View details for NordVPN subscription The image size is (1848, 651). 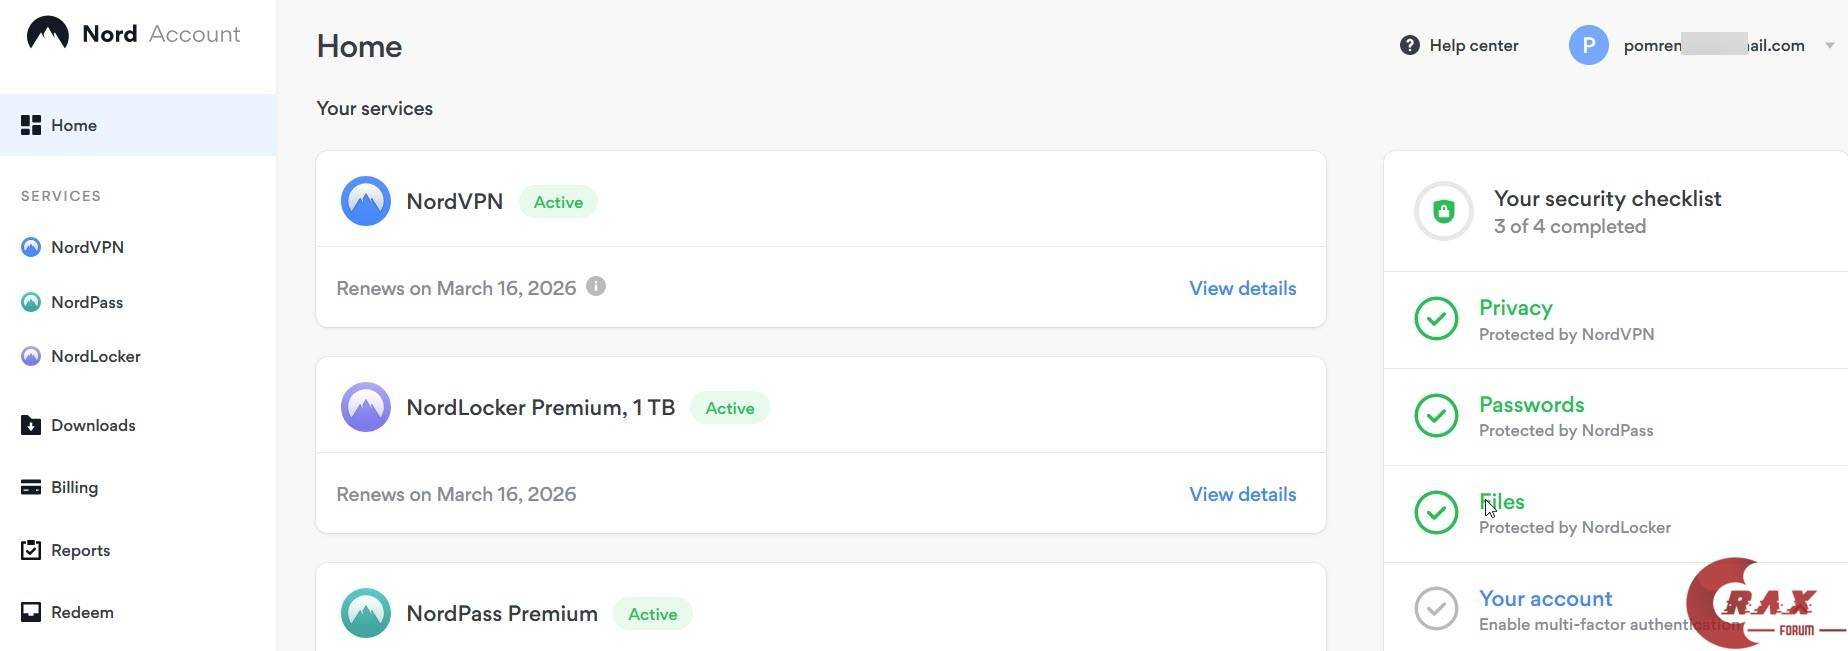[1242, 288]
